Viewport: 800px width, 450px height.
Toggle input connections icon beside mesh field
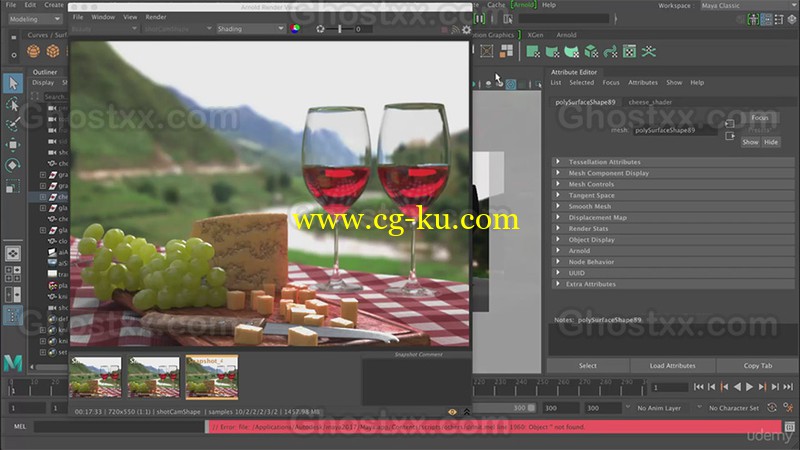[730, 124]
